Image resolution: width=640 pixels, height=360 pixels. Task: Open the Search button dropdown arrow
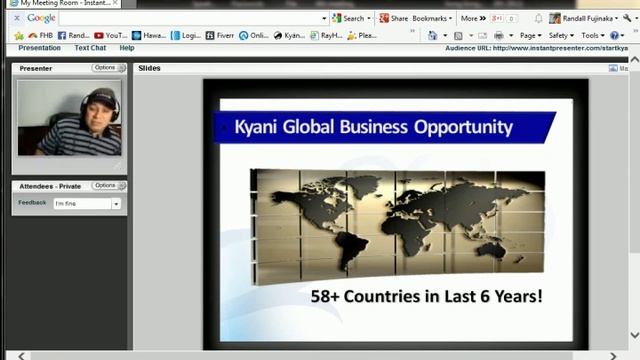click(x=369, y=18)
